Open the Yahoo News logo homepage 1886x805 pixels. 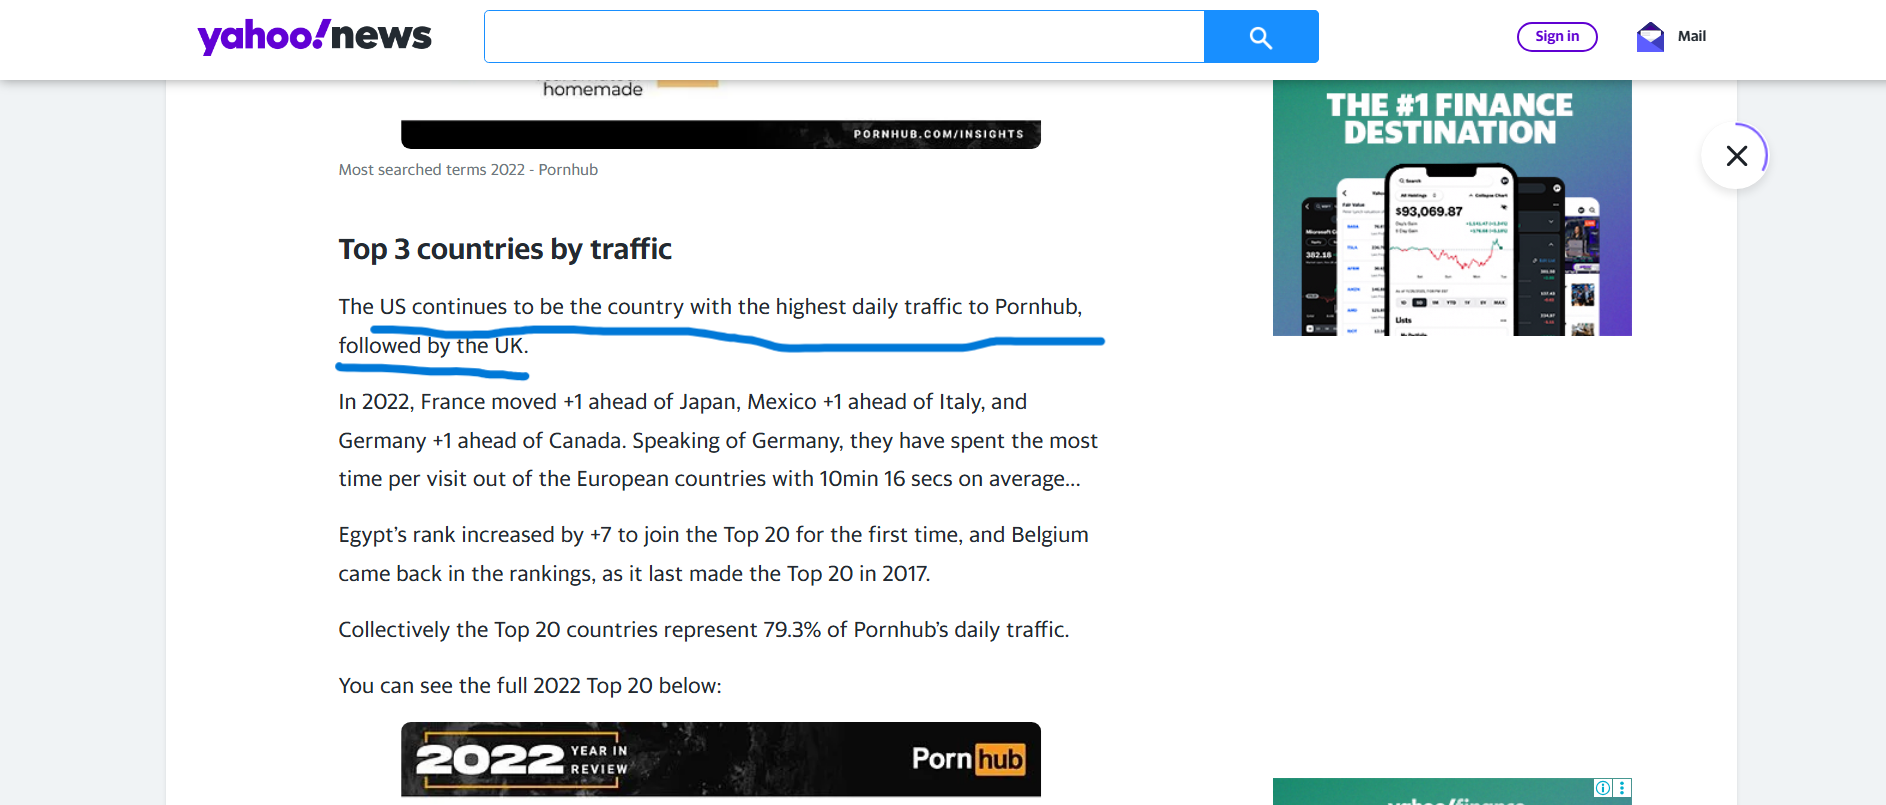pos(314,36)
